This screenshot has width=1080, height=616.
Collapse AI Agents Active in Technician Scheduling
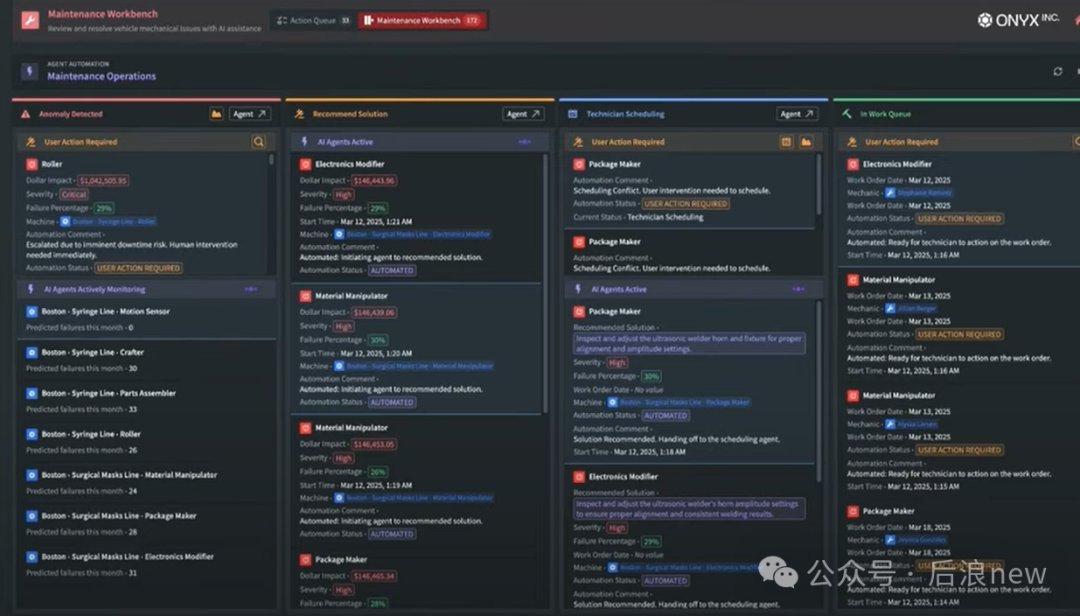798,289
